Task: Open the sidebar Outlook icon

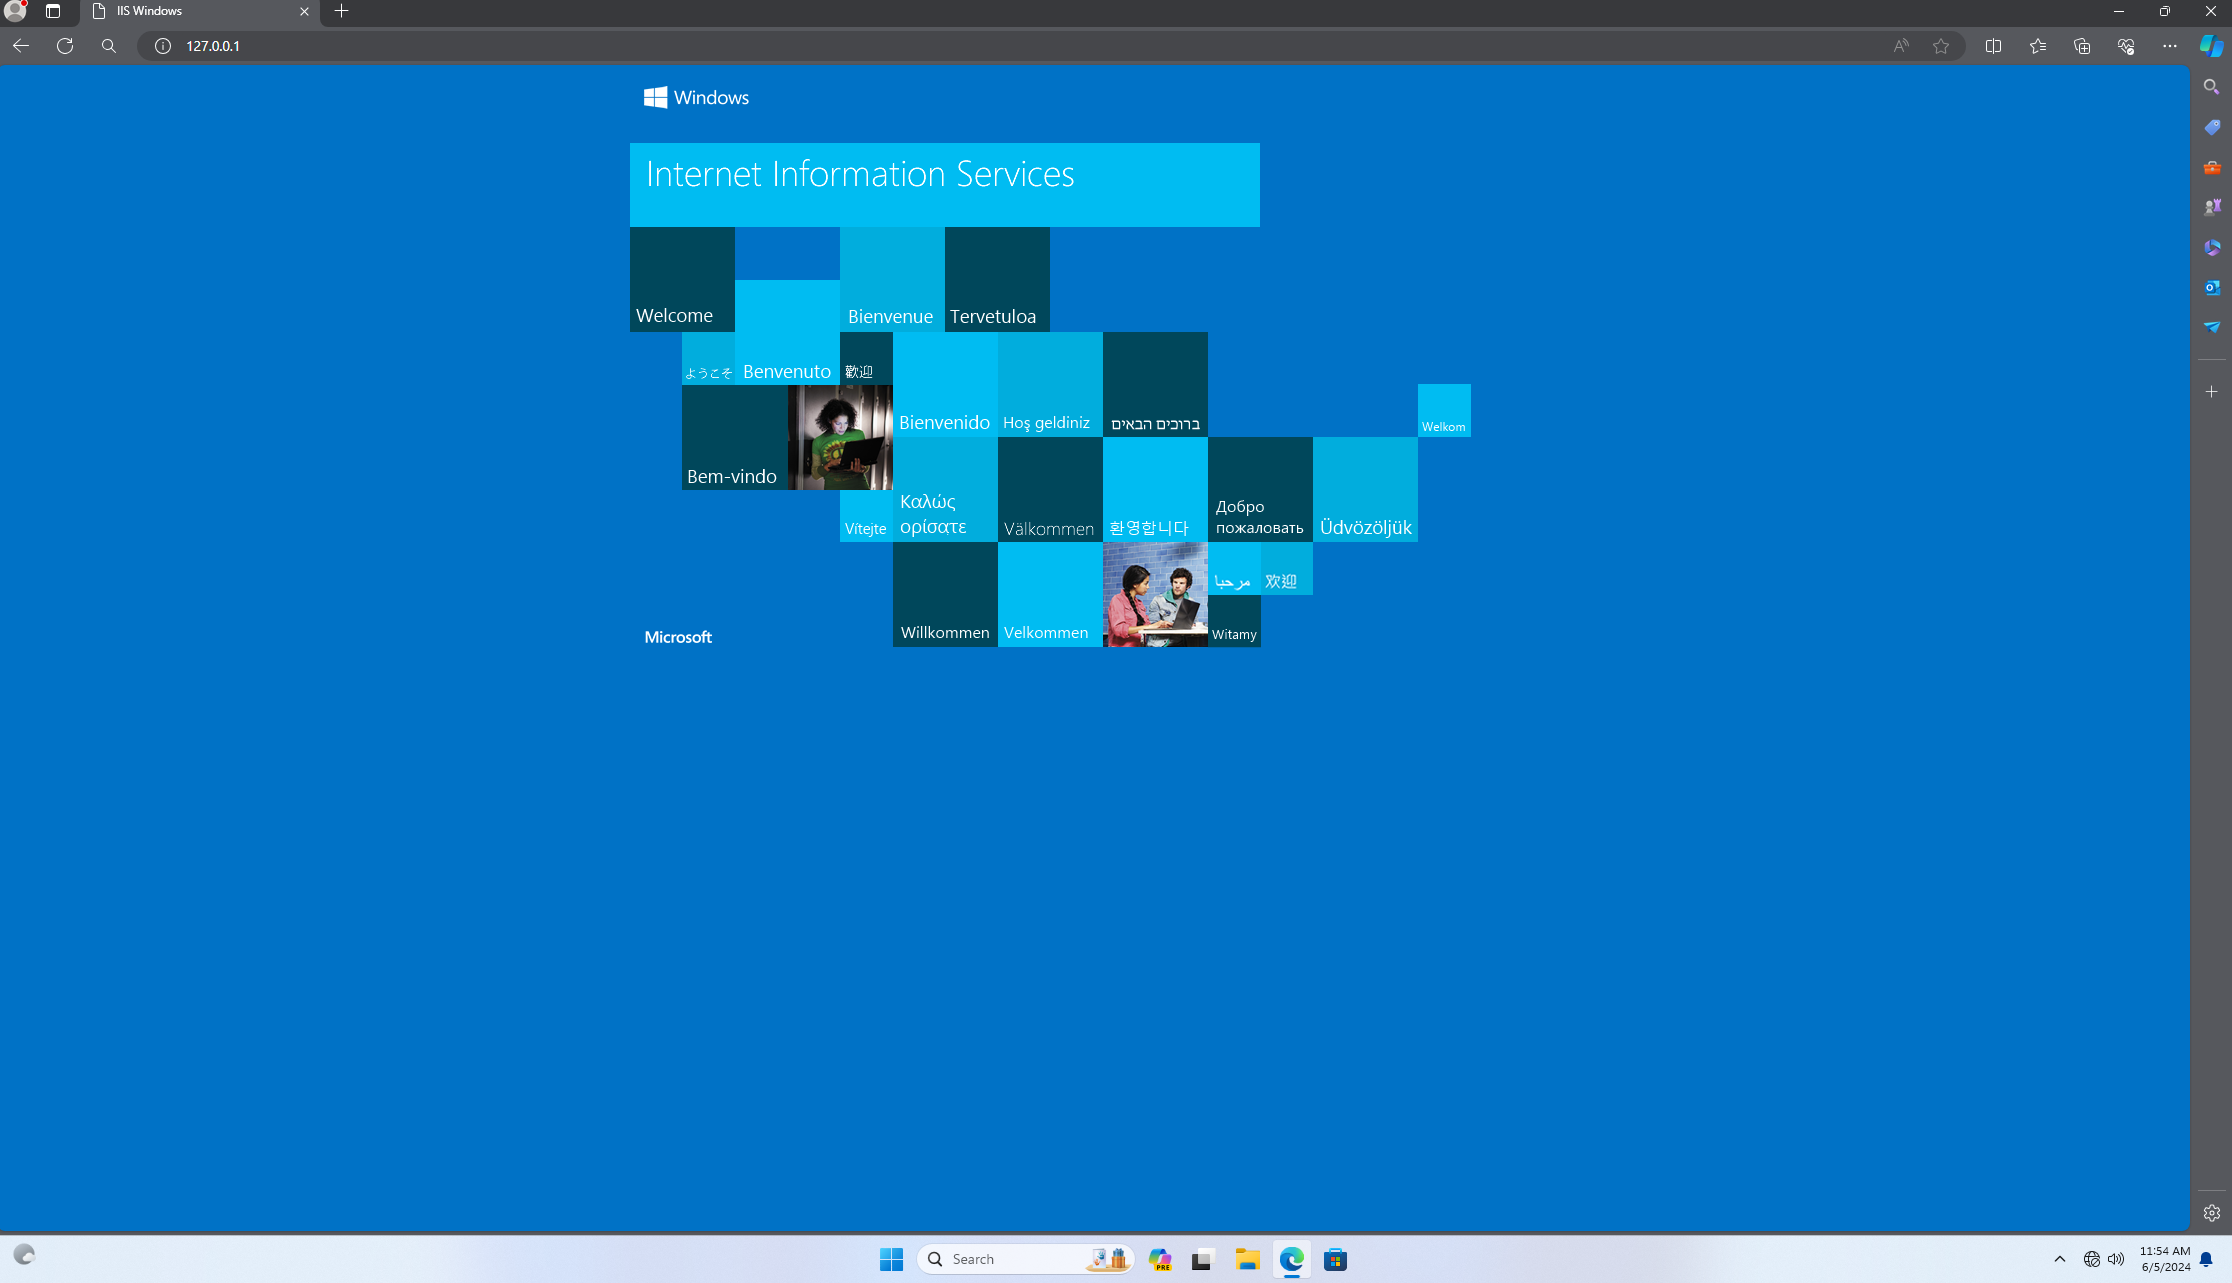Action: [x=2212, y=287]
